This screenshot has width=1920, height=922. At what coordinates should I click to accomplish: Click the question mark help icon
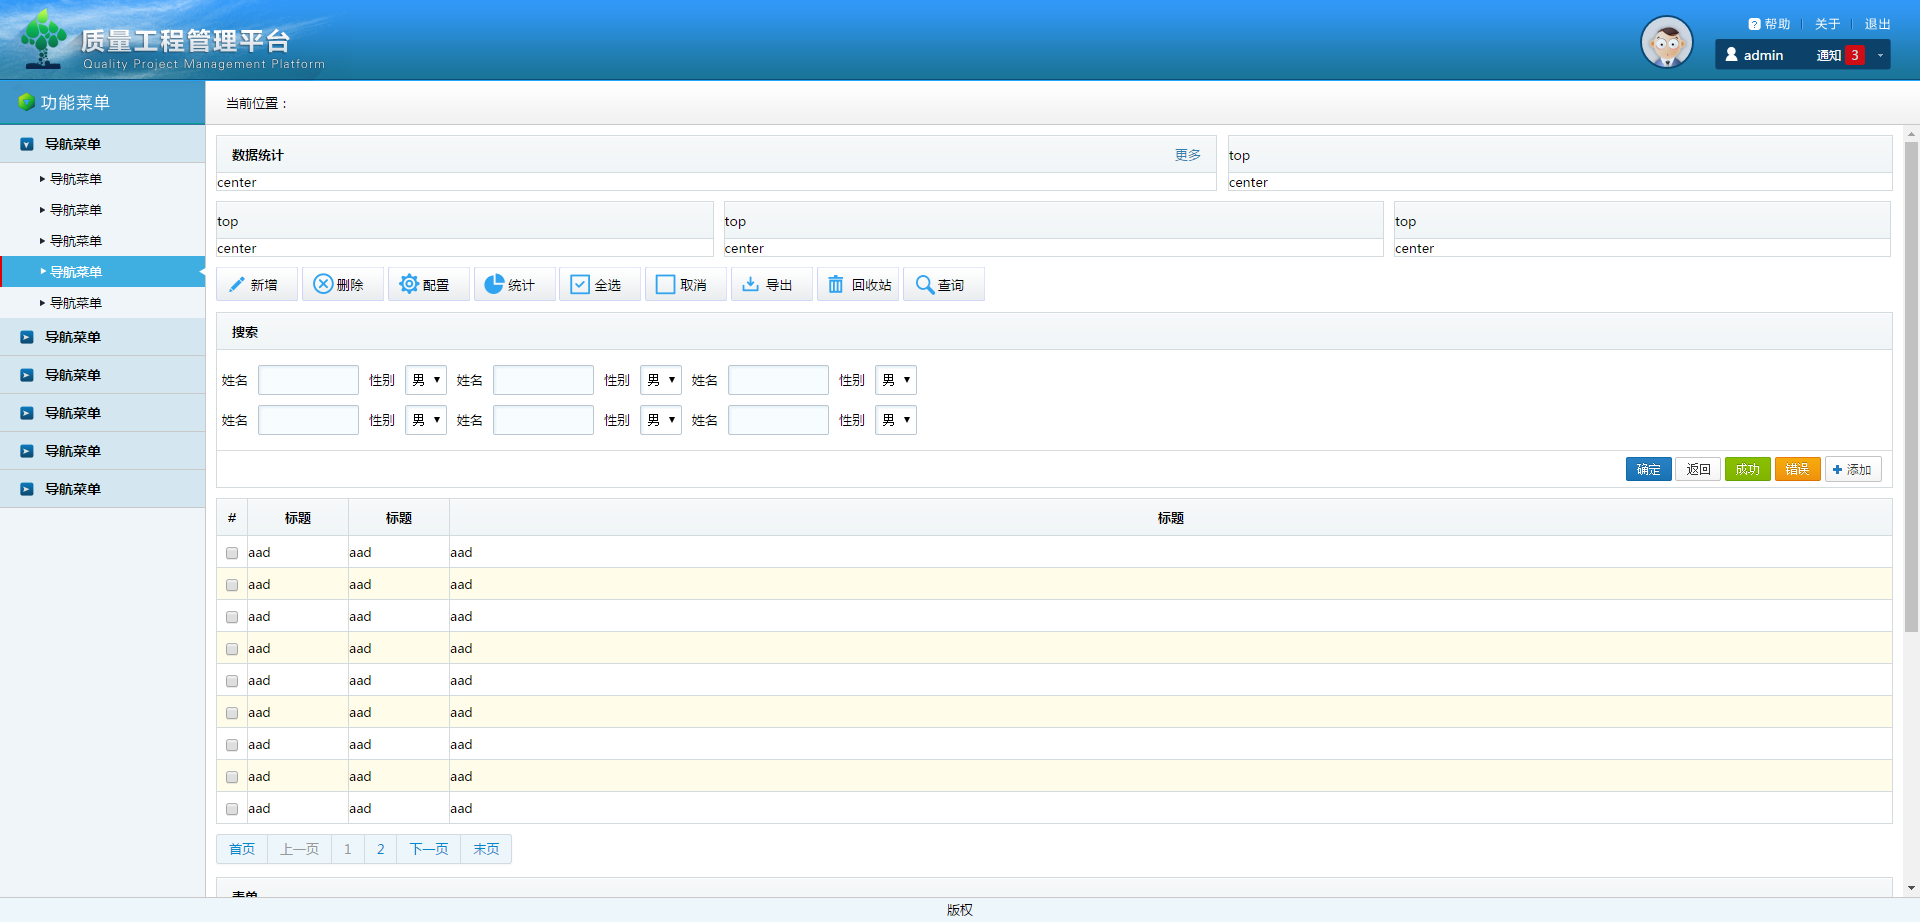[1754, 24]
